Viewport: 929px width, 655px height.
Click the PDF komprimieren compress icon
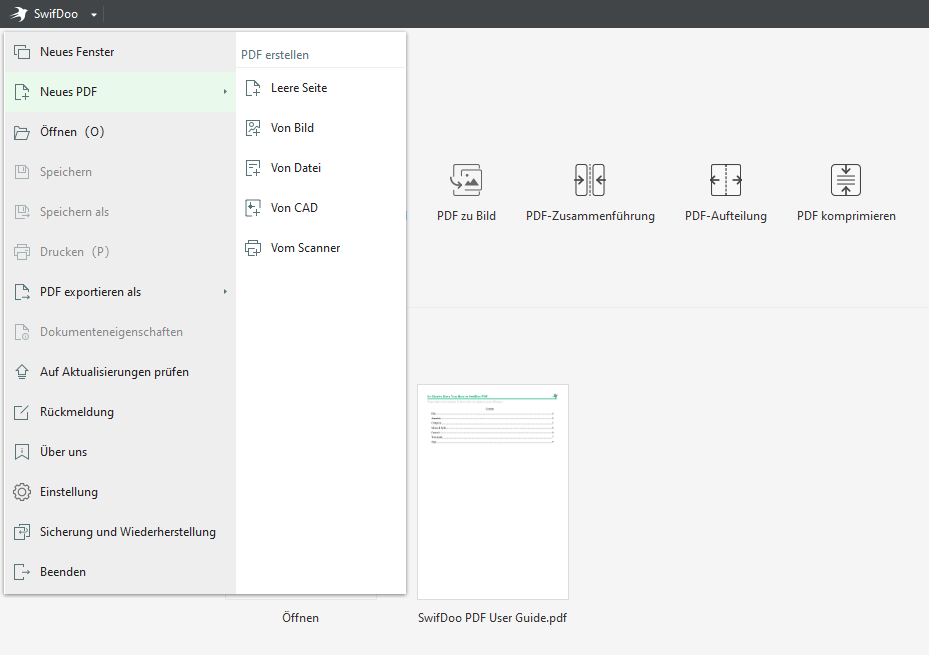pyautogui.click(x=846, y=180)
